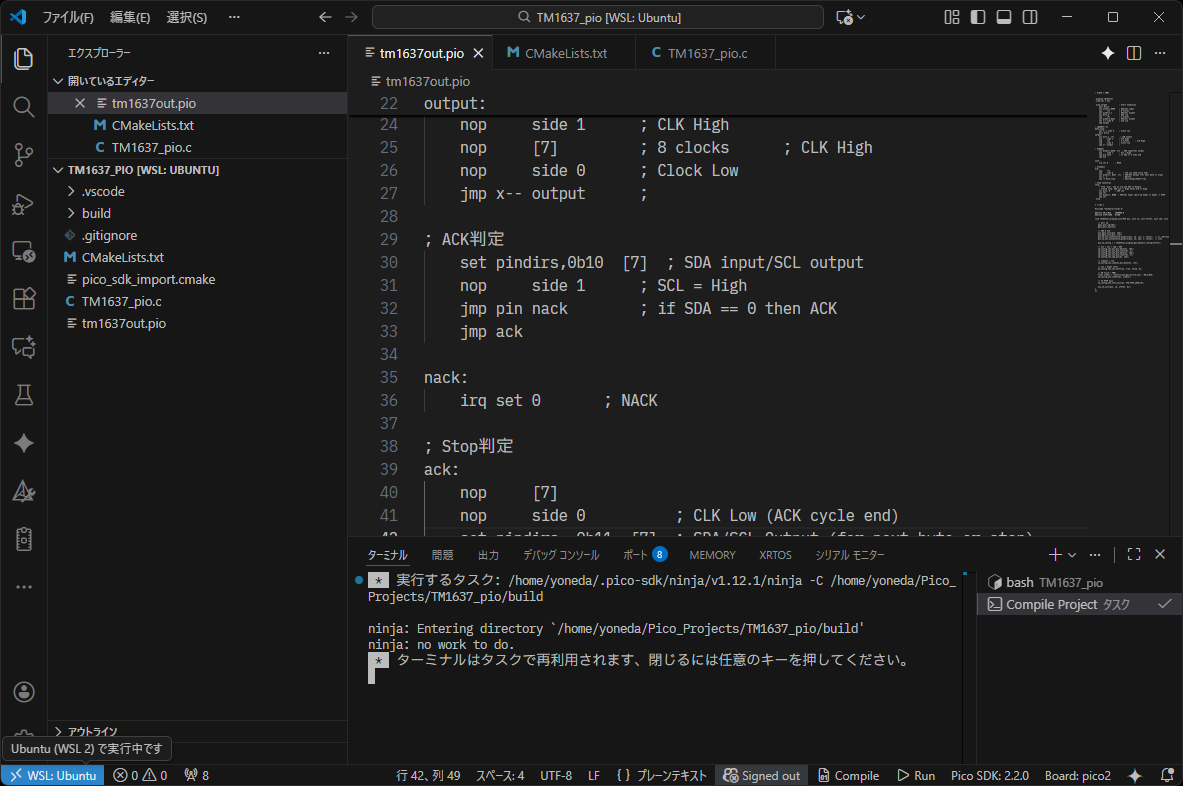This screenshot has height=786, width=1183.
Task: Click the notifications bell in status bar
Action: (x=1166, y=776)
